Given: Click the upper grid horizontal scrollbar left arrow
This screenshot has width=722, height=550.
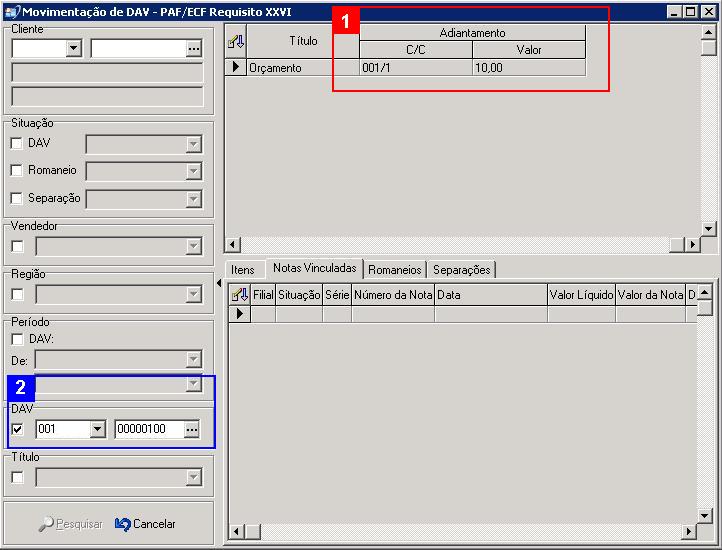Looking at the screenshot, I should click(233, 245).
